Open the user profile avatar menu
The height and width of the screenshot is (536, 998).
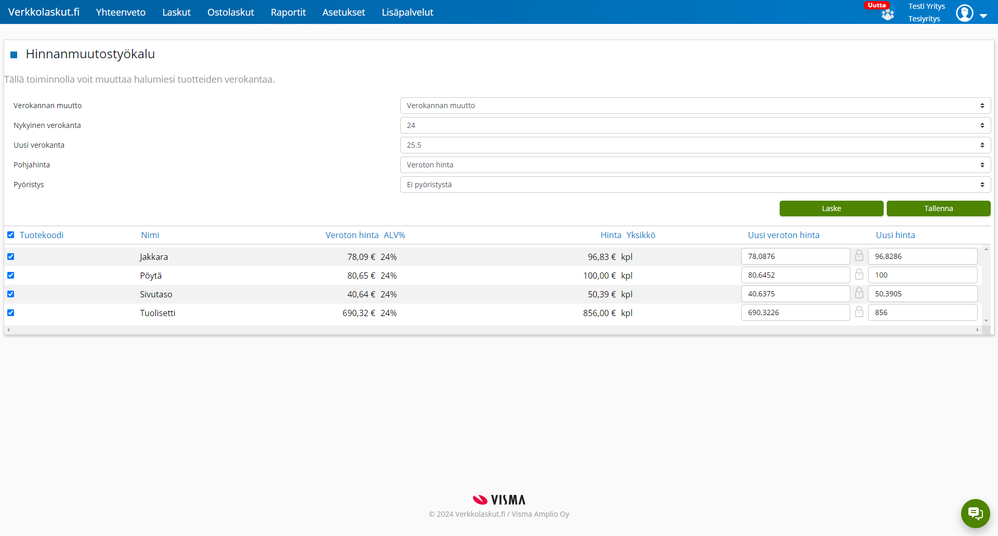coord(964,13)
